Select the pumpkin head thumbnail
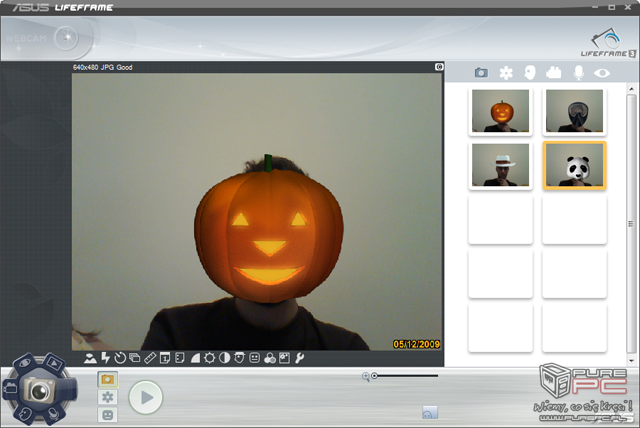This screenshot has width=640, height=428. tap(500, 110)
